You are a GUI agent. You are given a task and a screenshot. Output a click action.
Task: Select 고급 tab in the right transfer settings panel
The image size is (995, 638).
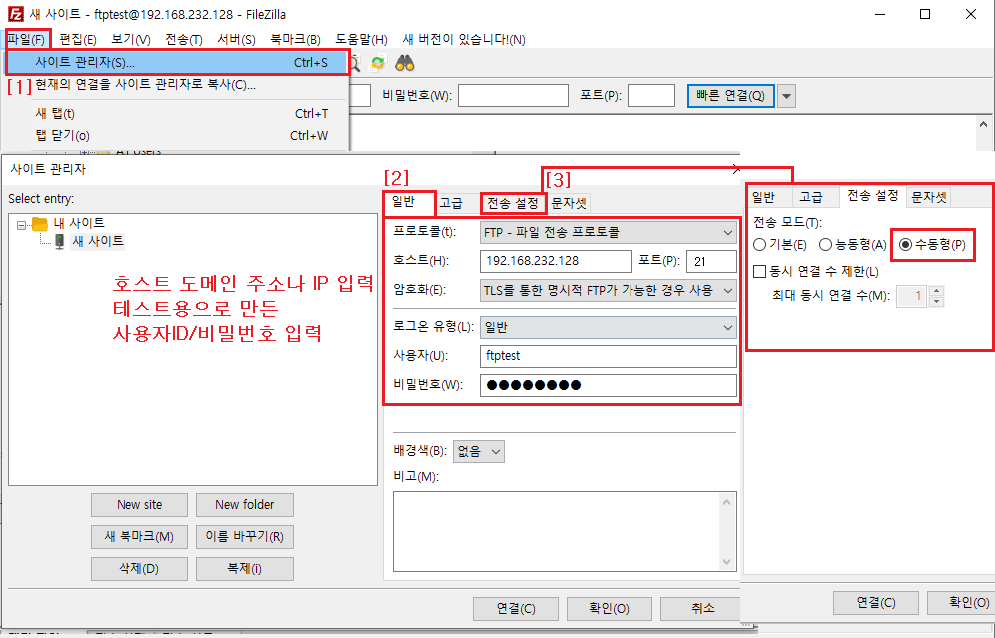click(811, 197)
